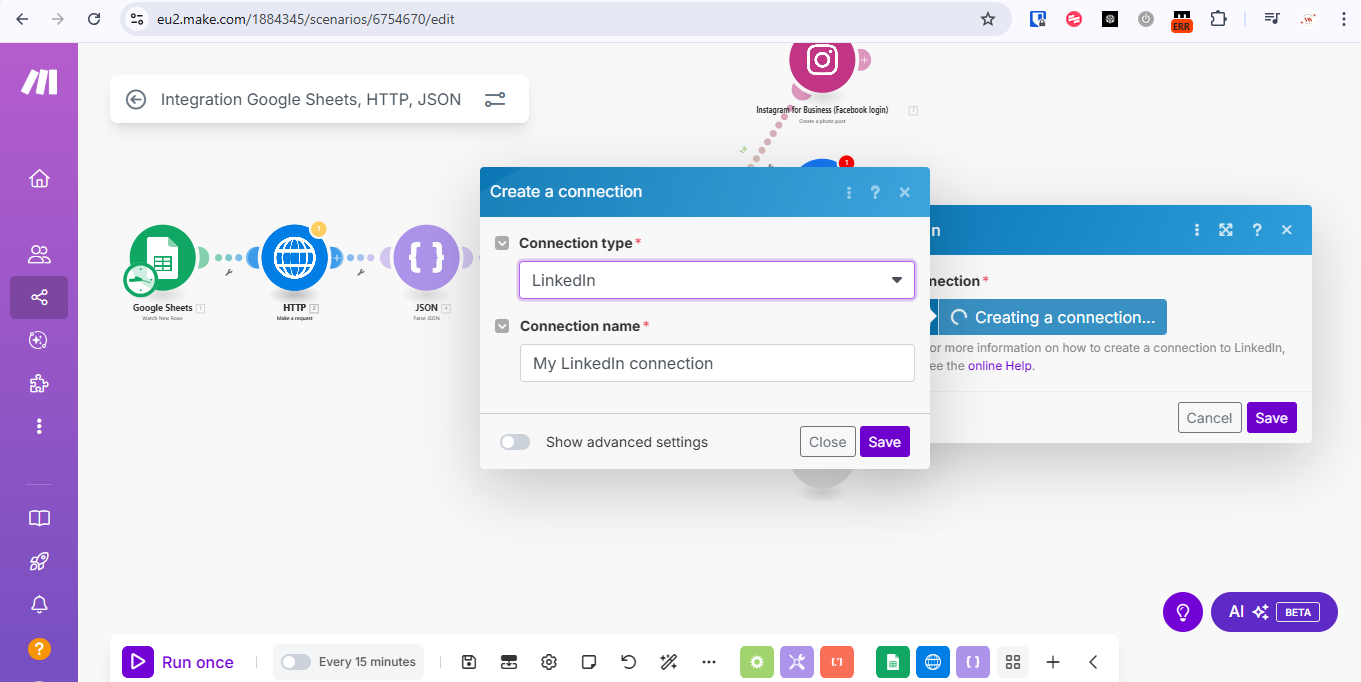Screen dimensions: 1361x682
Task: Open the scenario inputs icon in bottom toolbar
Action: pos(509,662)
